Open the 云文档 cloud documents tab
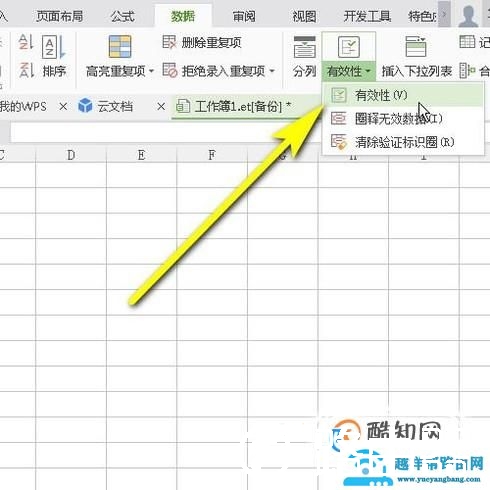Image resolution: width=490 pixels, height=490 pixels. [106, 107]
